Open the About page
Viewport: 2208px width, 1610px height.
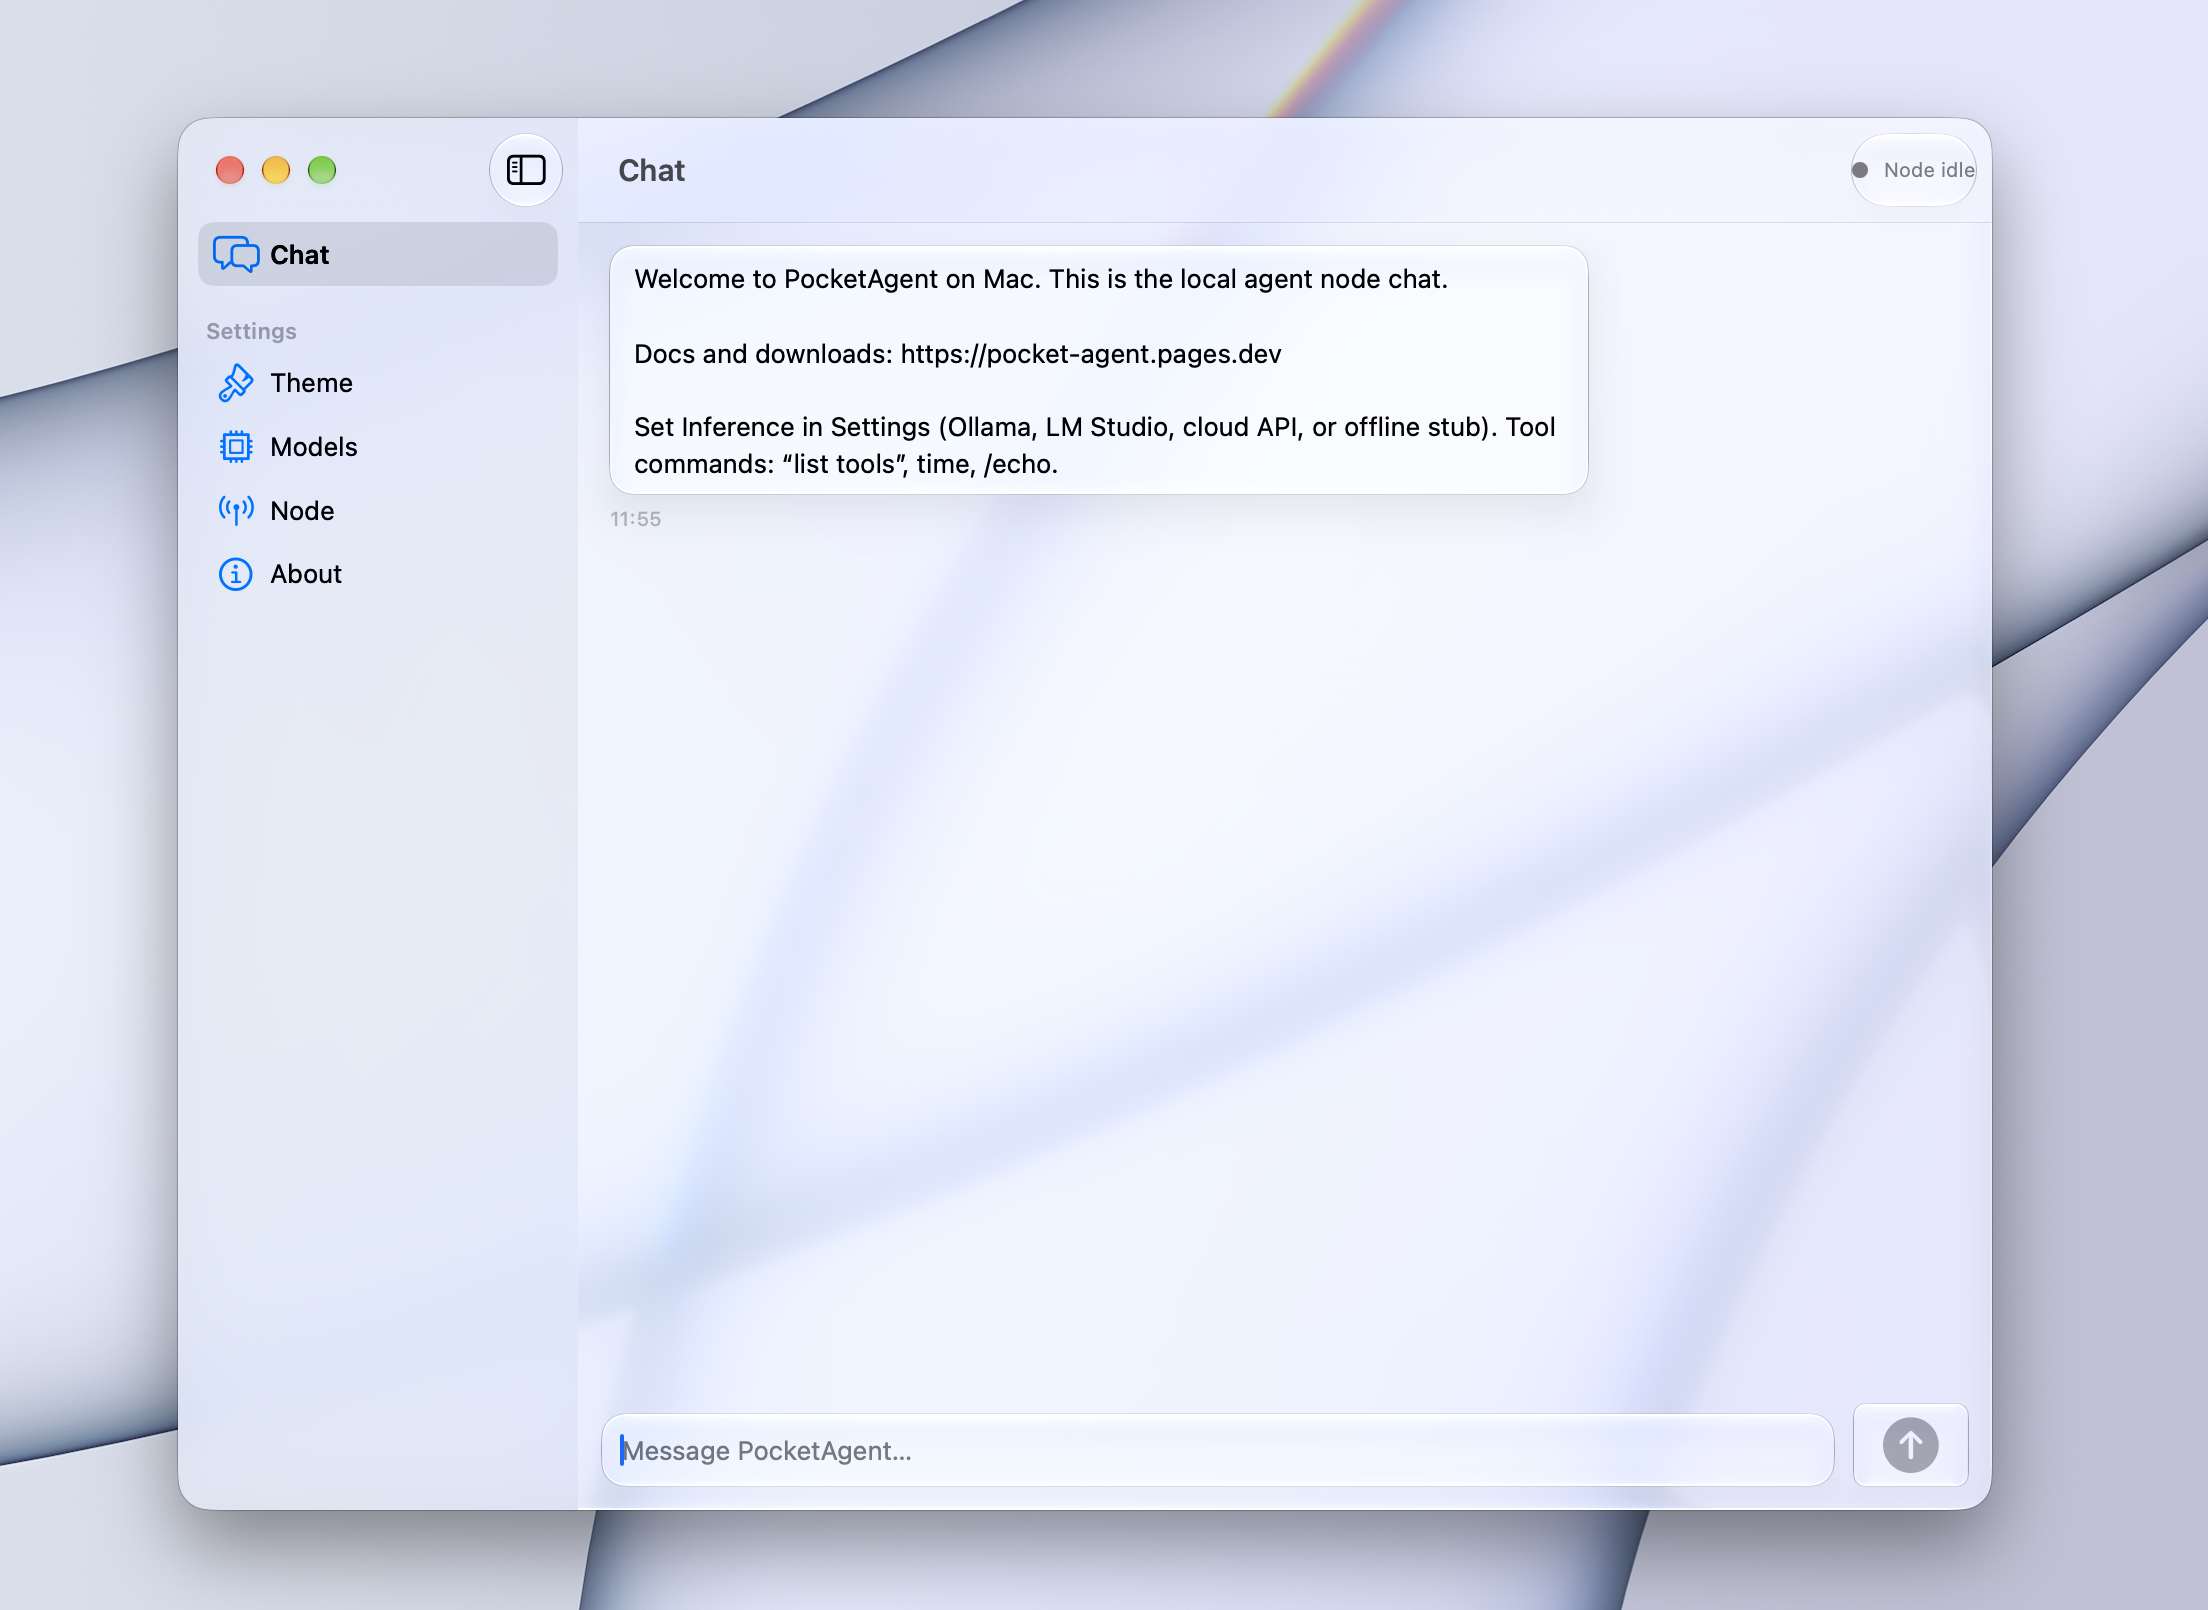[378, 574]
